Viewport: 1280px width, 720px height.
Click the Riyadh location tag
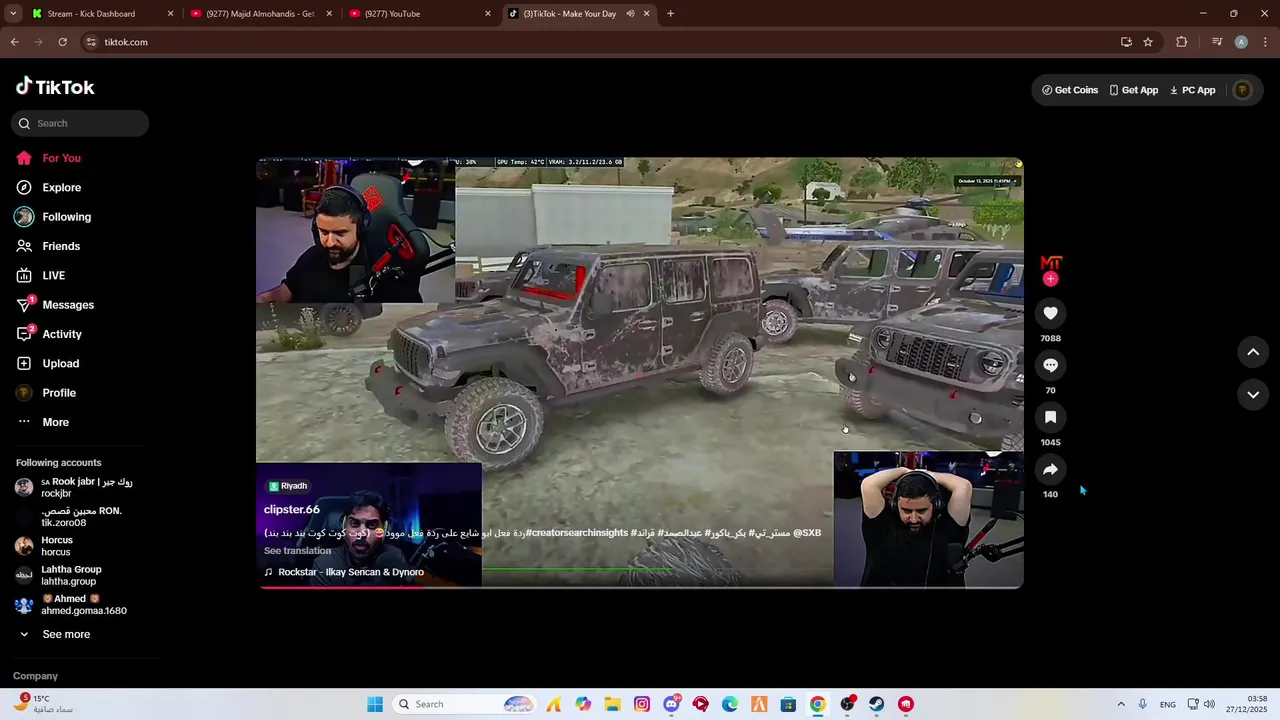[x=288, y=486]
